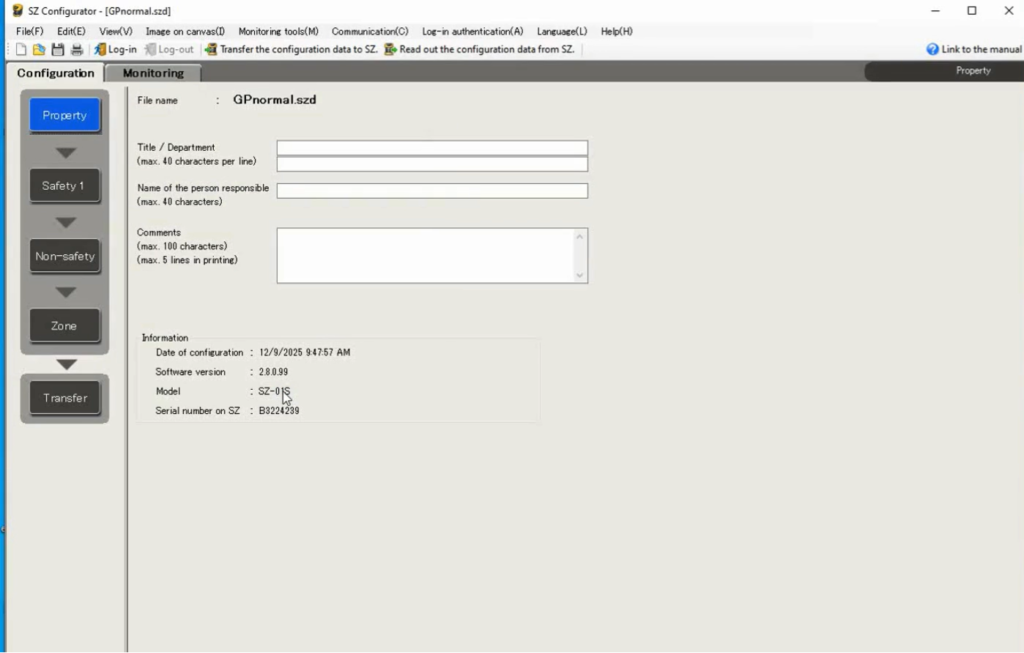Image resolution: width=1024 pixels, height=653 pixels.
Task: Click the first Title / Department field
Action: pos(432,148)
